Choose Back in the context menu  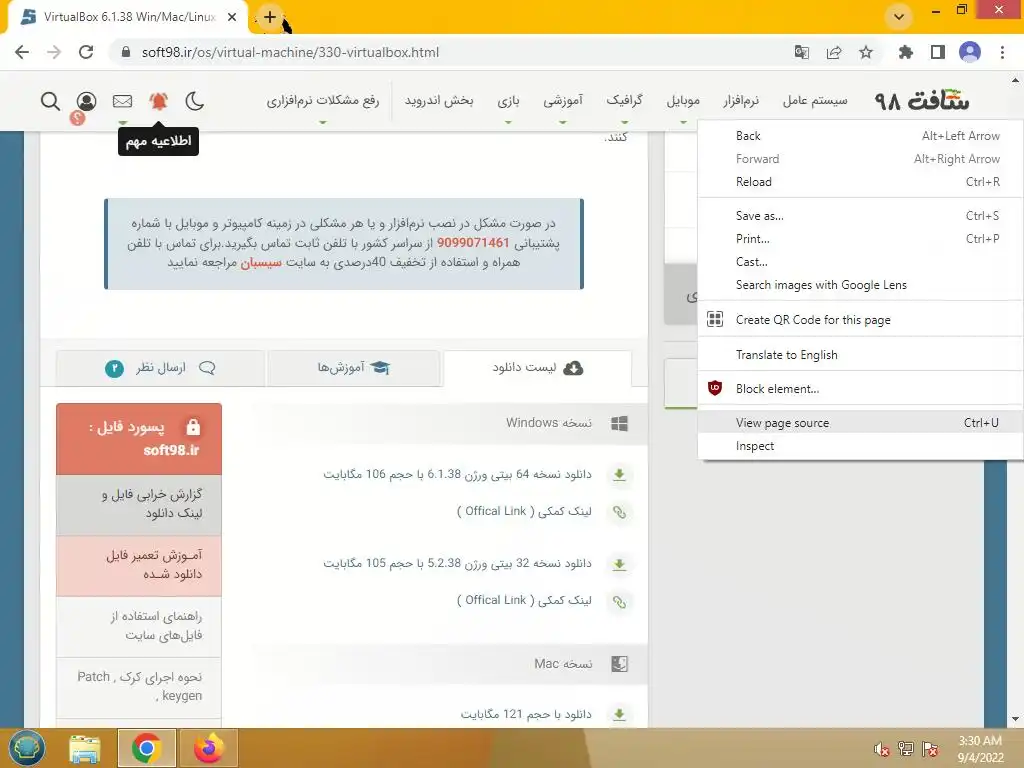[860, 136]
